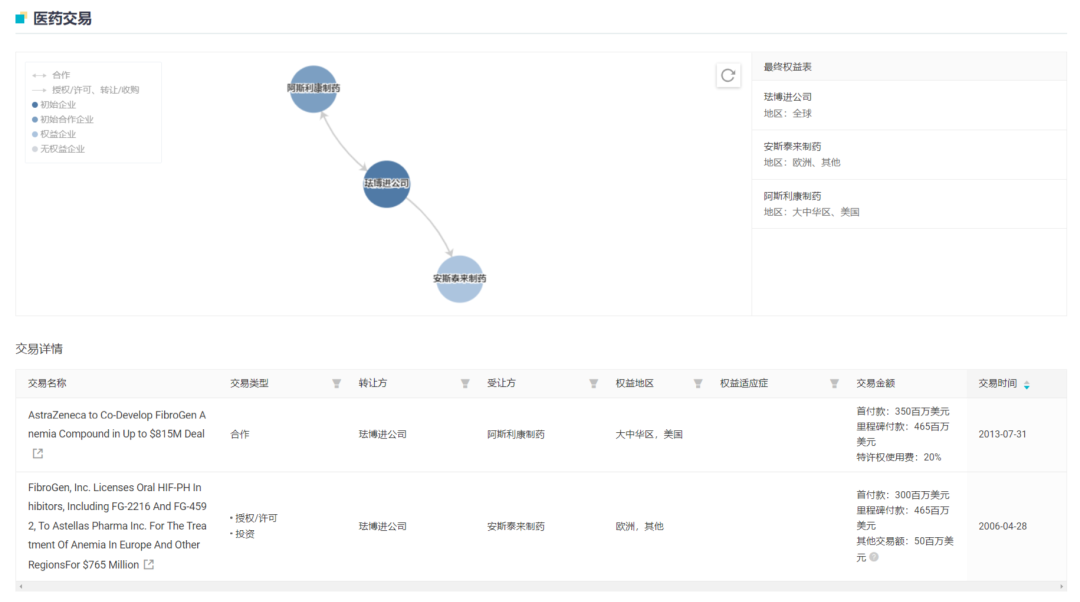Click the 2006-04-28 date cell

tap(1002, 526)
